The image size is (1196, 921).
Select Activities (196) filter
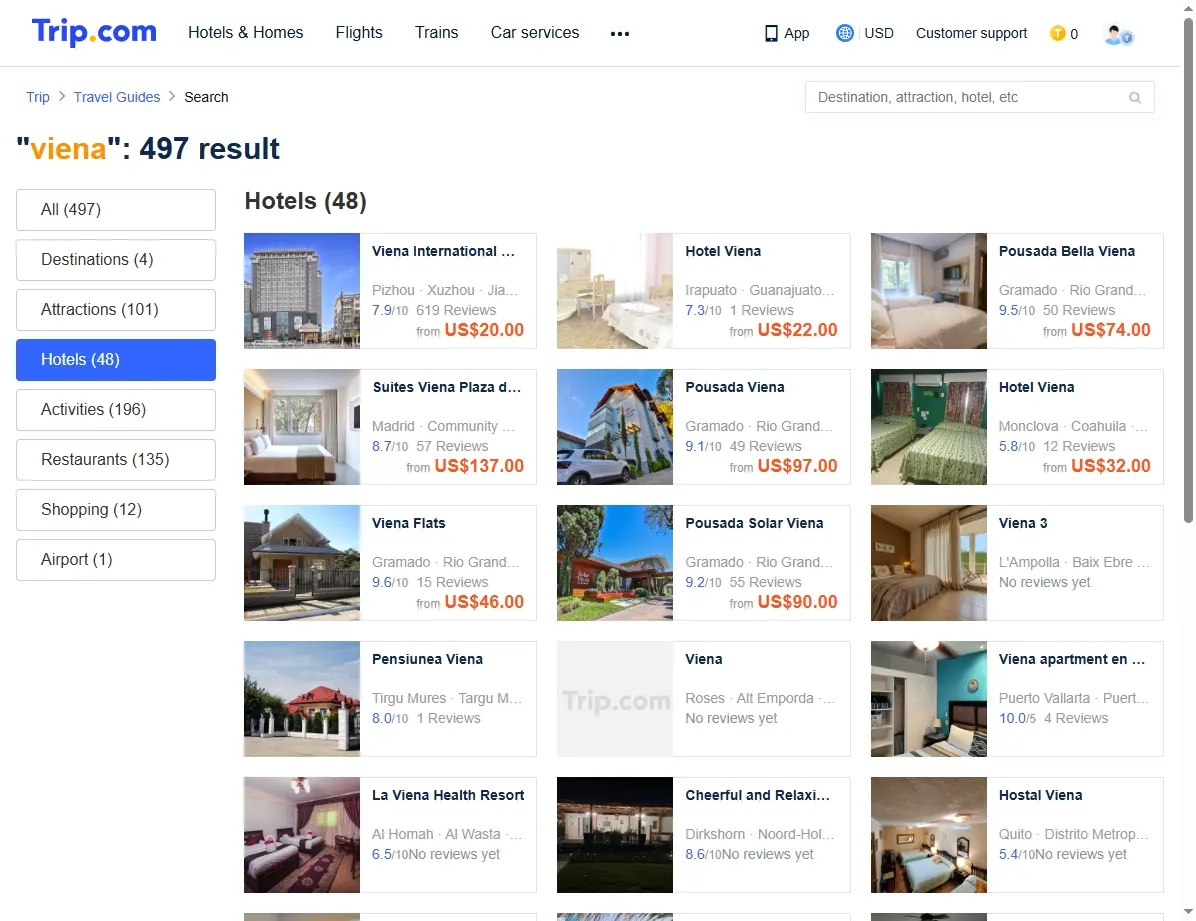[x=116, y=410]
